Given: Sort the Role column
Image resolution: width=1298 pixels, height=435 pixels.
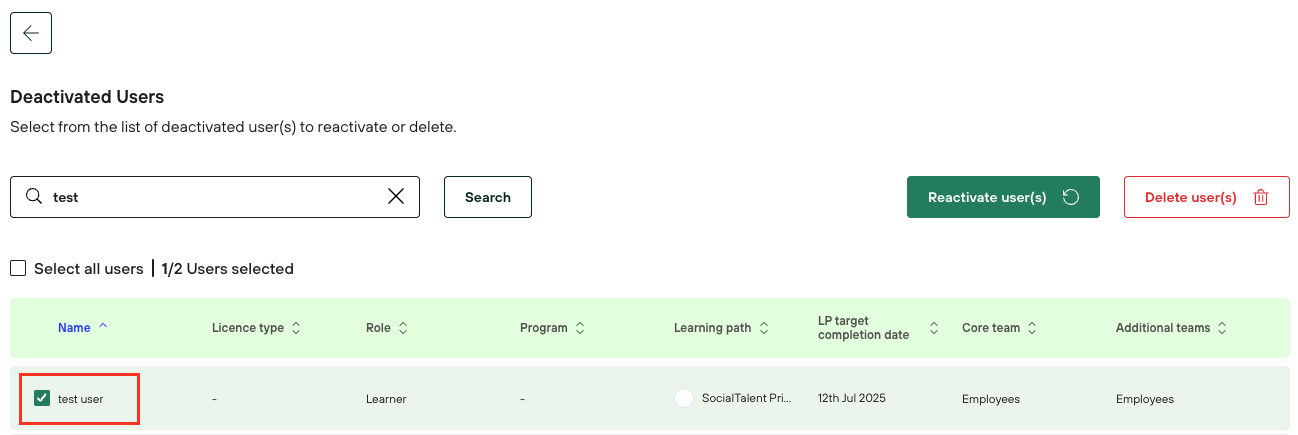Looking at the screenshot, I should point(403,328).
